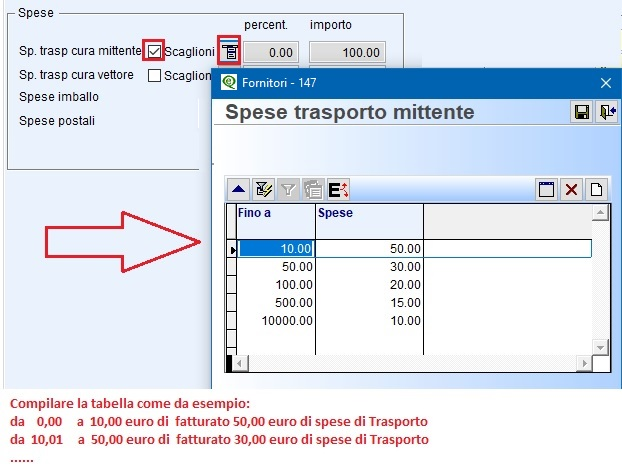Click the Fino a column header
The image size is (622, 470).
pos(276,221)
